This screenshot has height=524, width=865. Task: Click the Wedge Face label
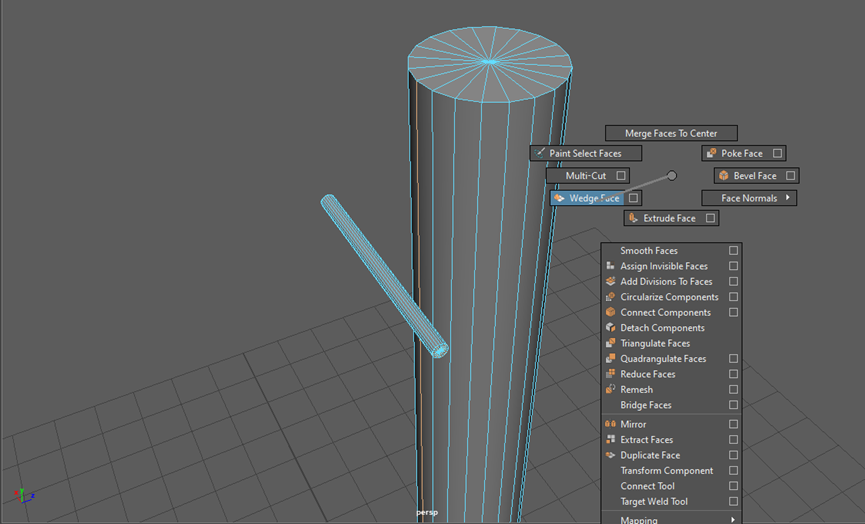tap(594, 198)
